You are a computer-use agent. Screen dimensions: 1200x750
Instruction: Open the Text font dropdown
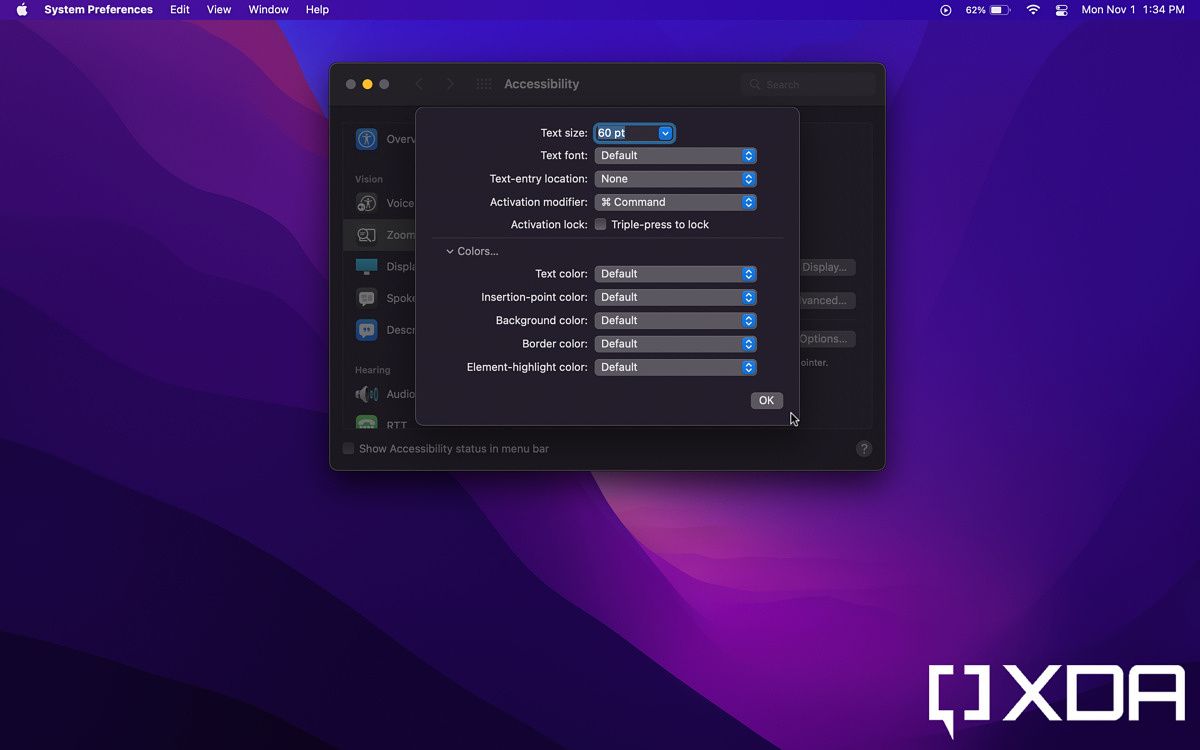675,156
